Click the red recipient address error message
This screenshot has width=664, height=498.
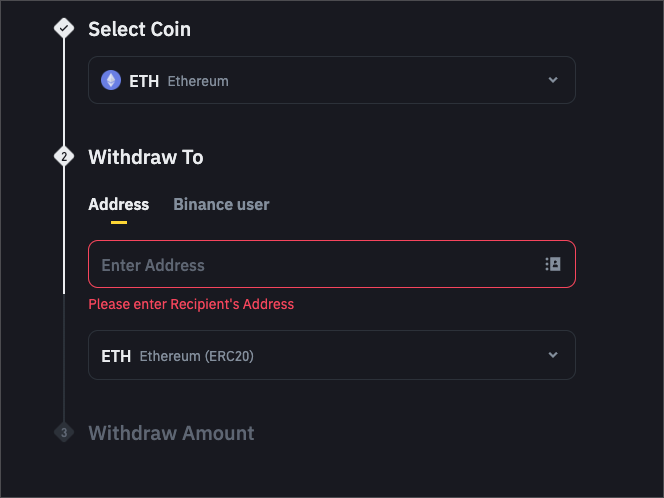(x=191, y=304)
